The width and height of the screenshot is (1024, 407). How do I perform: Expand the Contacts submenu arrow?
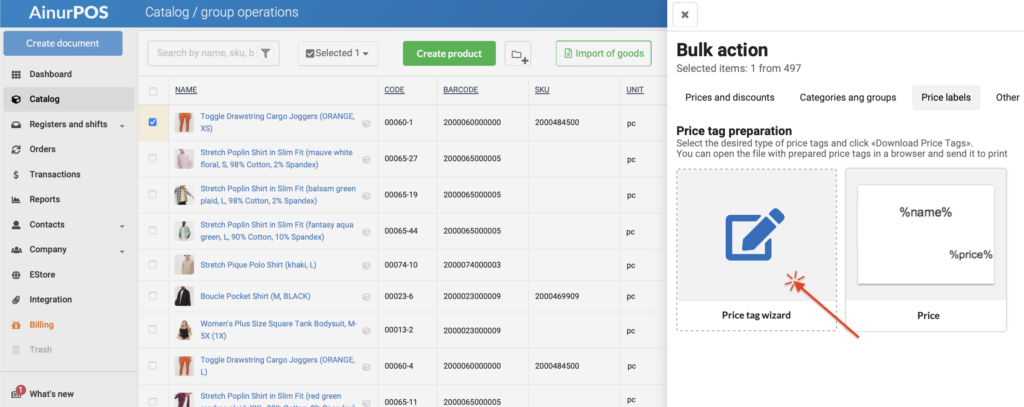point(122,226)
